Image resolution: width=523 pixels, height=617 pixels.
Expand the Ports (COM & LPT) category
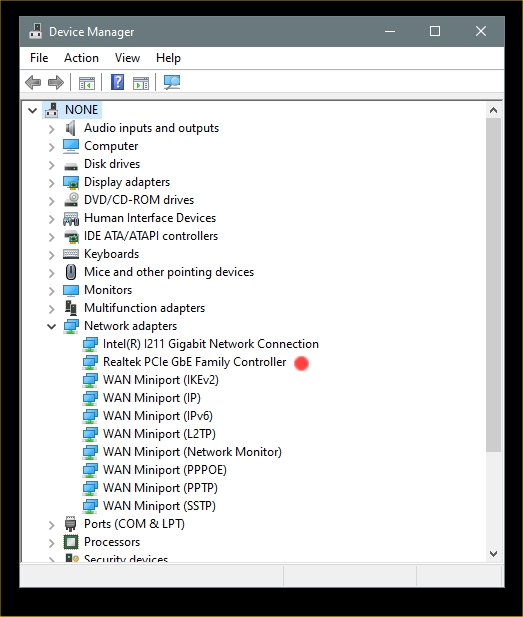coord(52,525)
